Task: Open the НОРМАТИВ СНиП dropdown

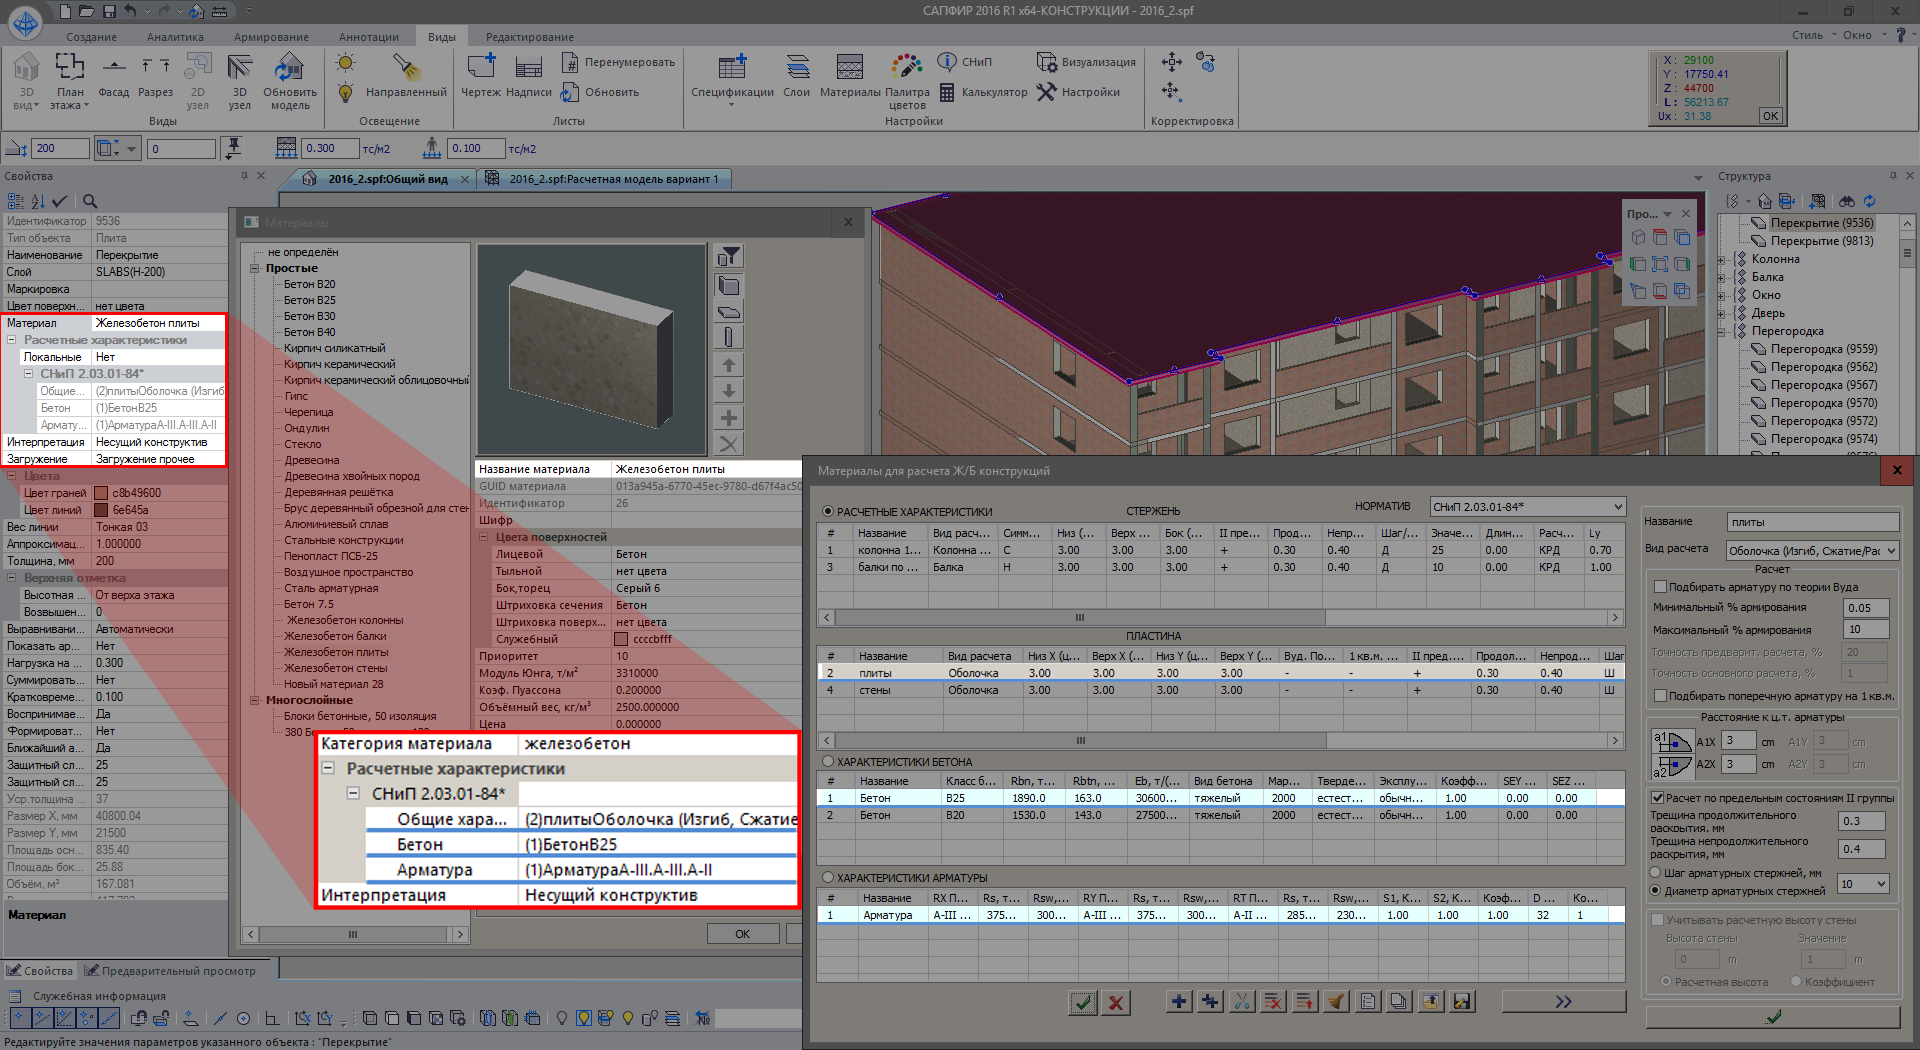Action: coord(1526,507)
